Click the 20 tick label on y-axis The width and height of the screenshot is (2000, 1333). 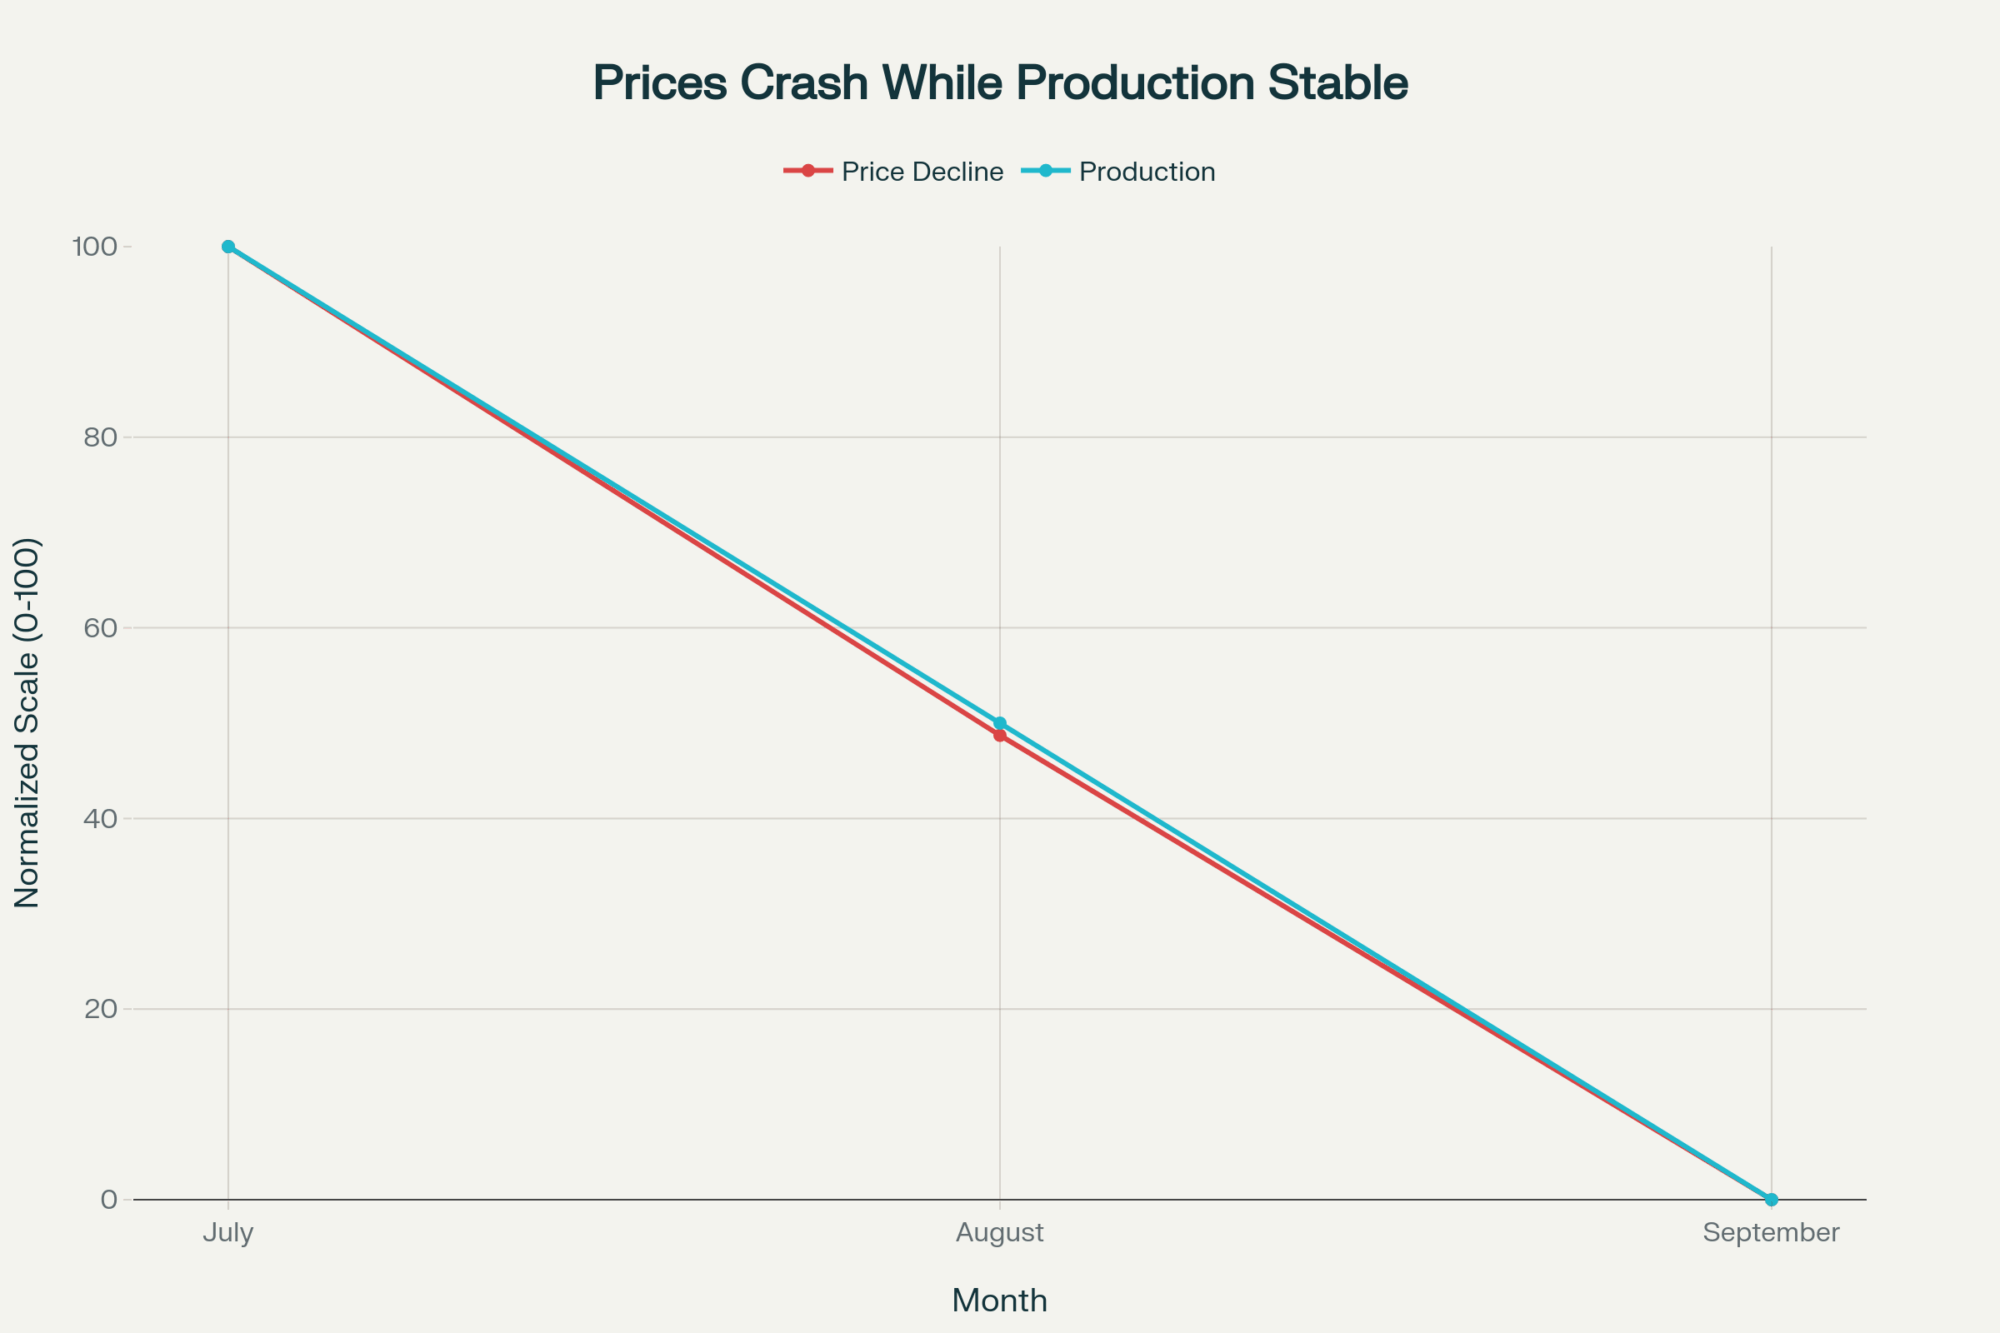pos(101,1009)
